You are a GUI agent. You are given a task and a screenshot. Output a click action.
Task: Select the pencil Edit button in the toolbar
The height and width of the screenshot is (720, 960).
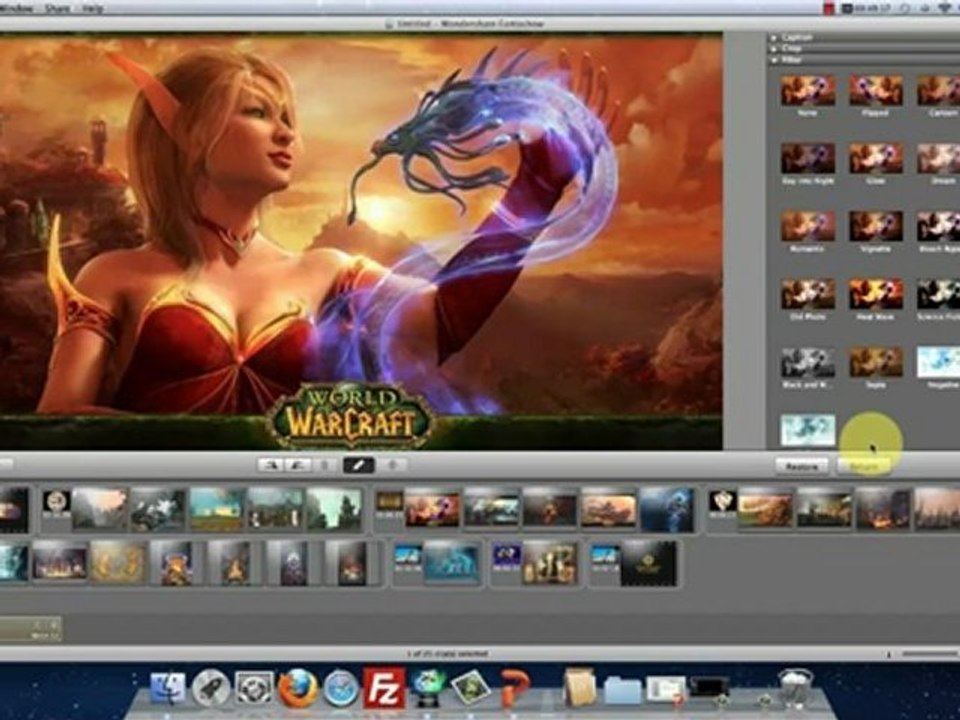359,465
